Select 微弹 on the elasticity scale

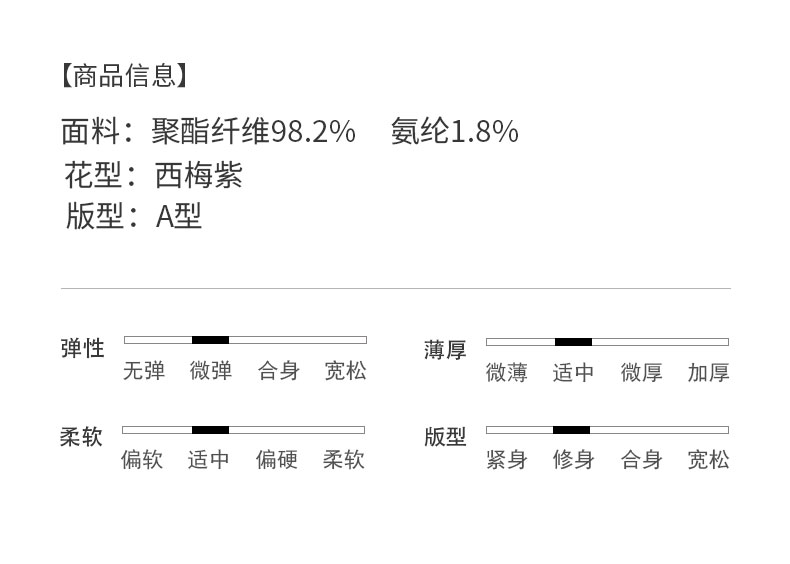[211, 371]
